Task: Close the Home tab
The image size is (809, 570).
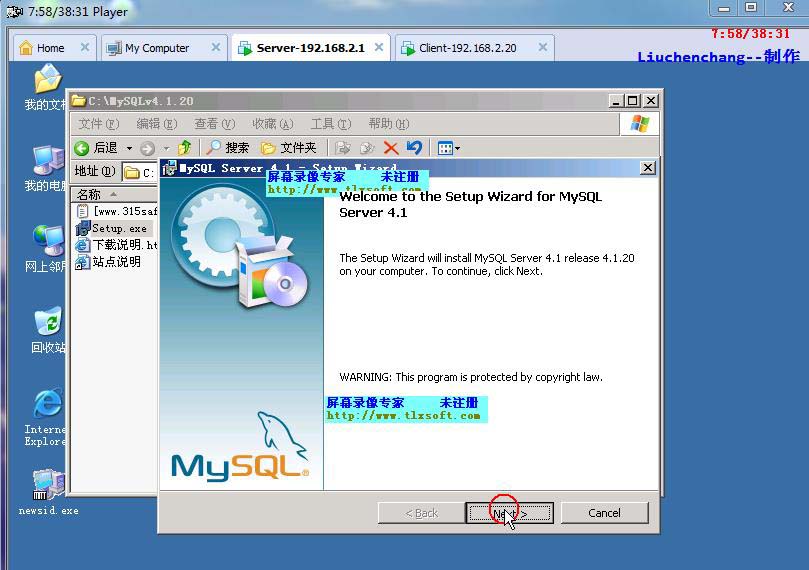Action: [x=85, y=47]
